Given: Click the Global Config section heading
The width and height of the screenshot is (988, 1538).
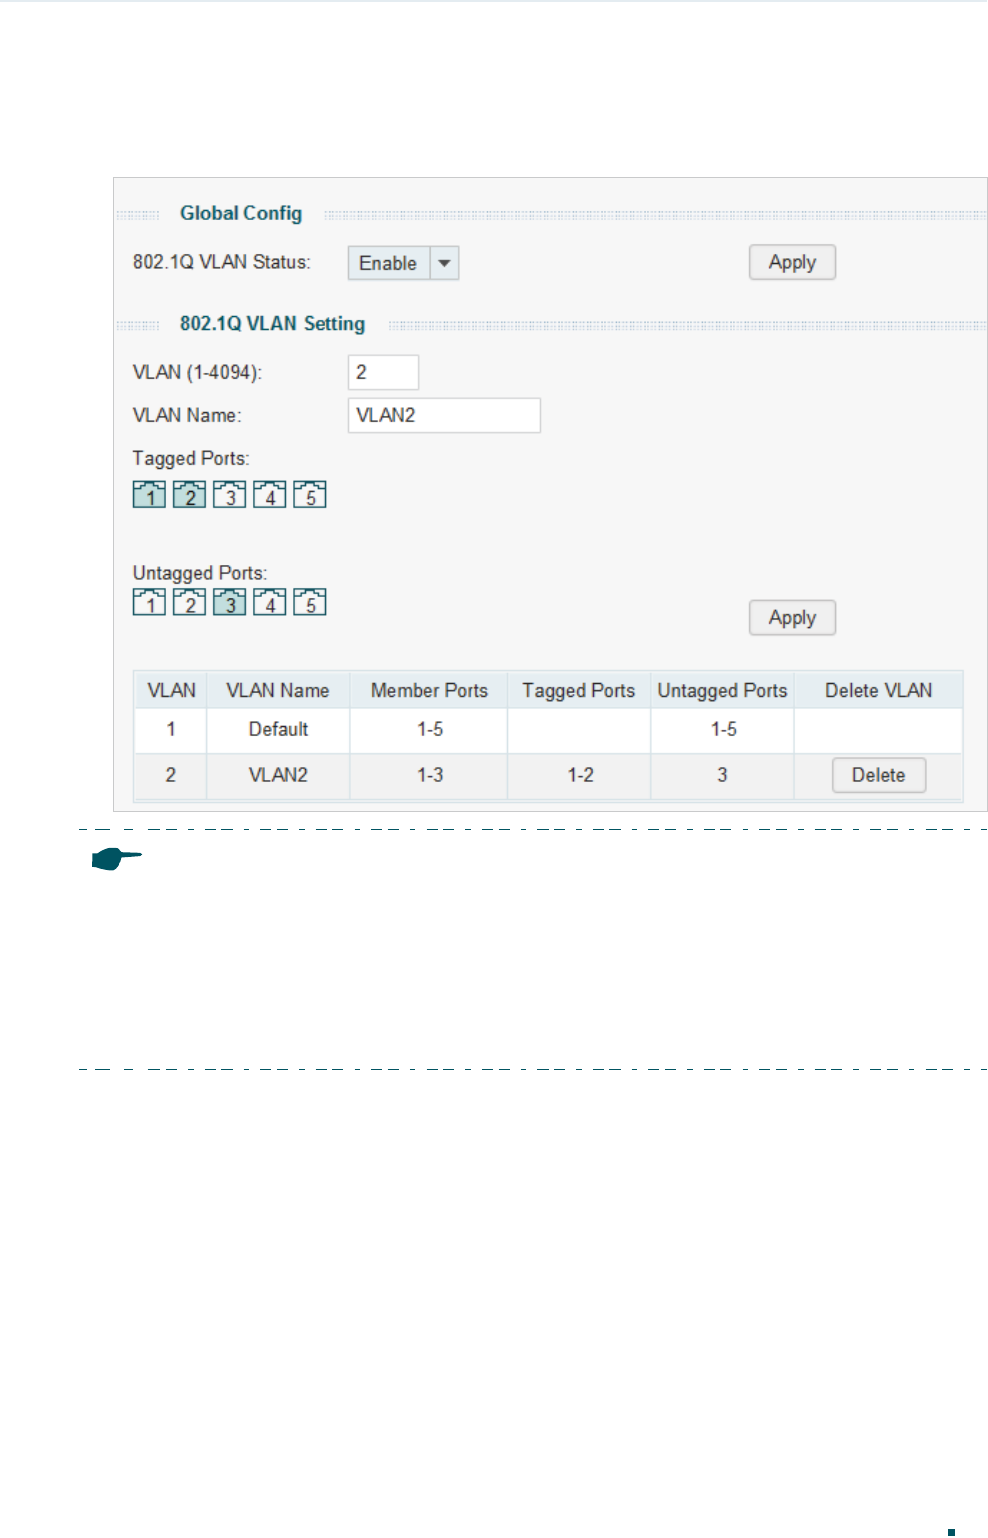Looking at the screenshot, I should click(241, 213).
